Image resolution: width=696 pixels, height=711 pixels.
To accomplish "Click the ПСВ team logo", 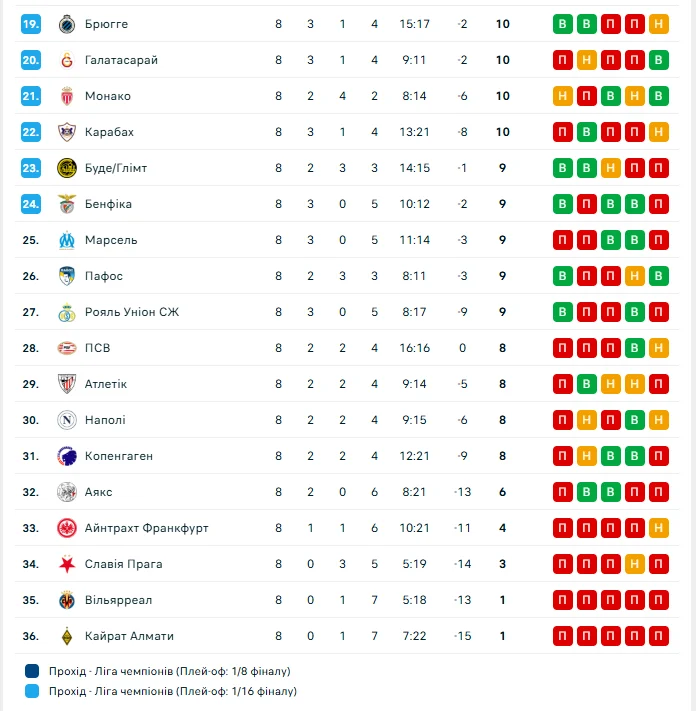I will pos(67,348).
